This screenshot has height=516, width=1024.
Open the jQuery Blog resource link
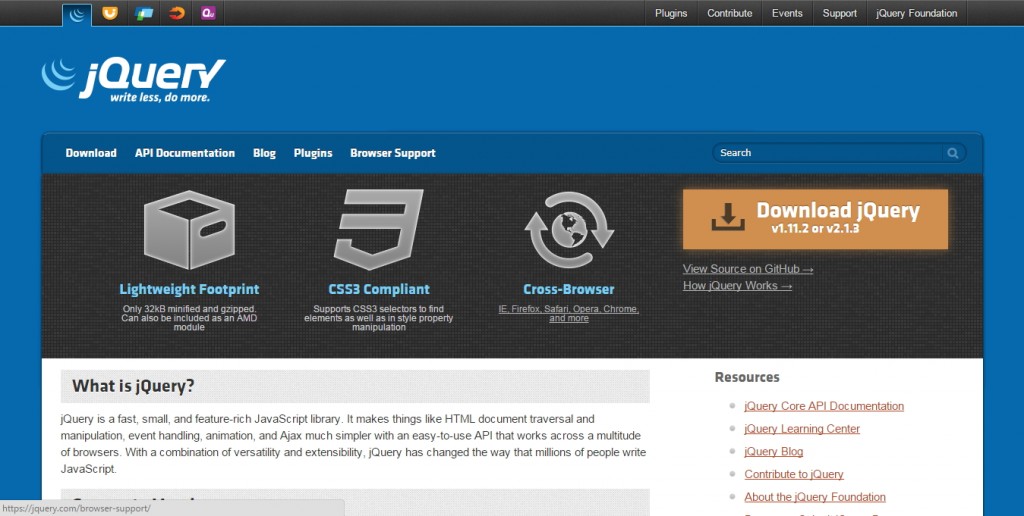click(x=774, y=451)
